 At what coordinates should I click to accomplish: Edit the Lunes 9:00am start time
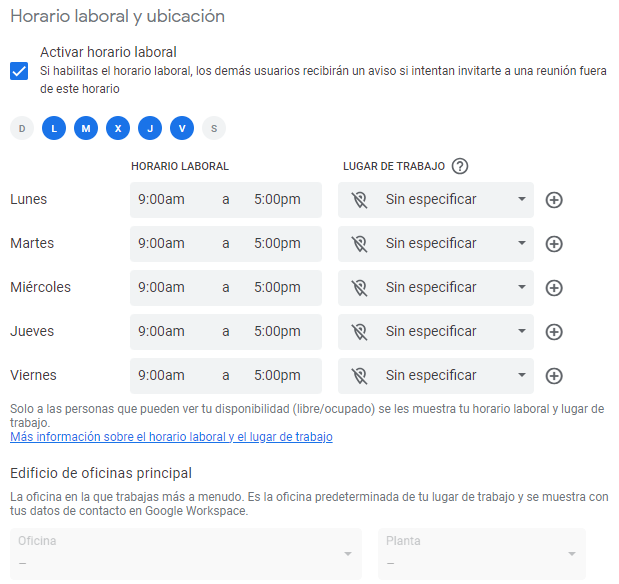coord(162,200)
